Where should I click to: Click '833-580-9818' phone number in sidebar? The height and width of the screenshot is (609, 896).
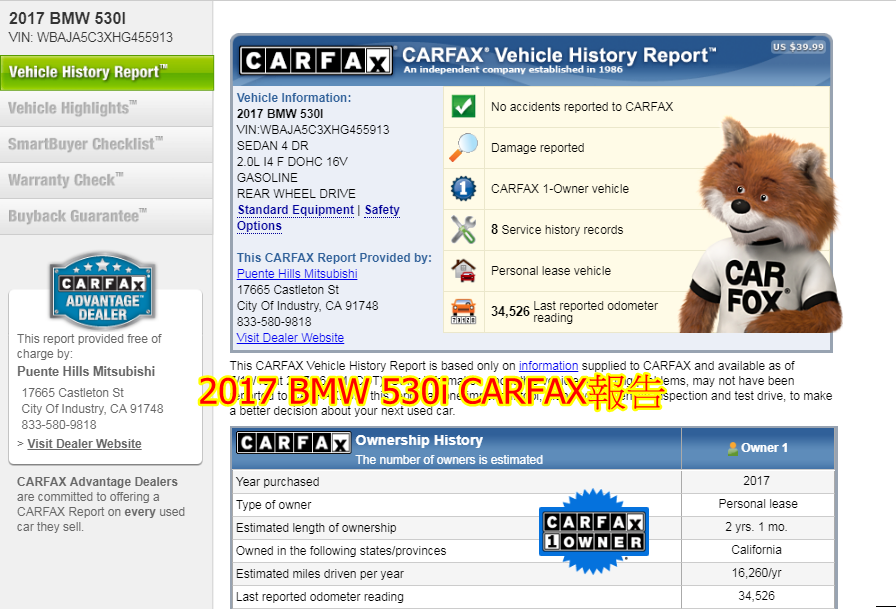59,425
